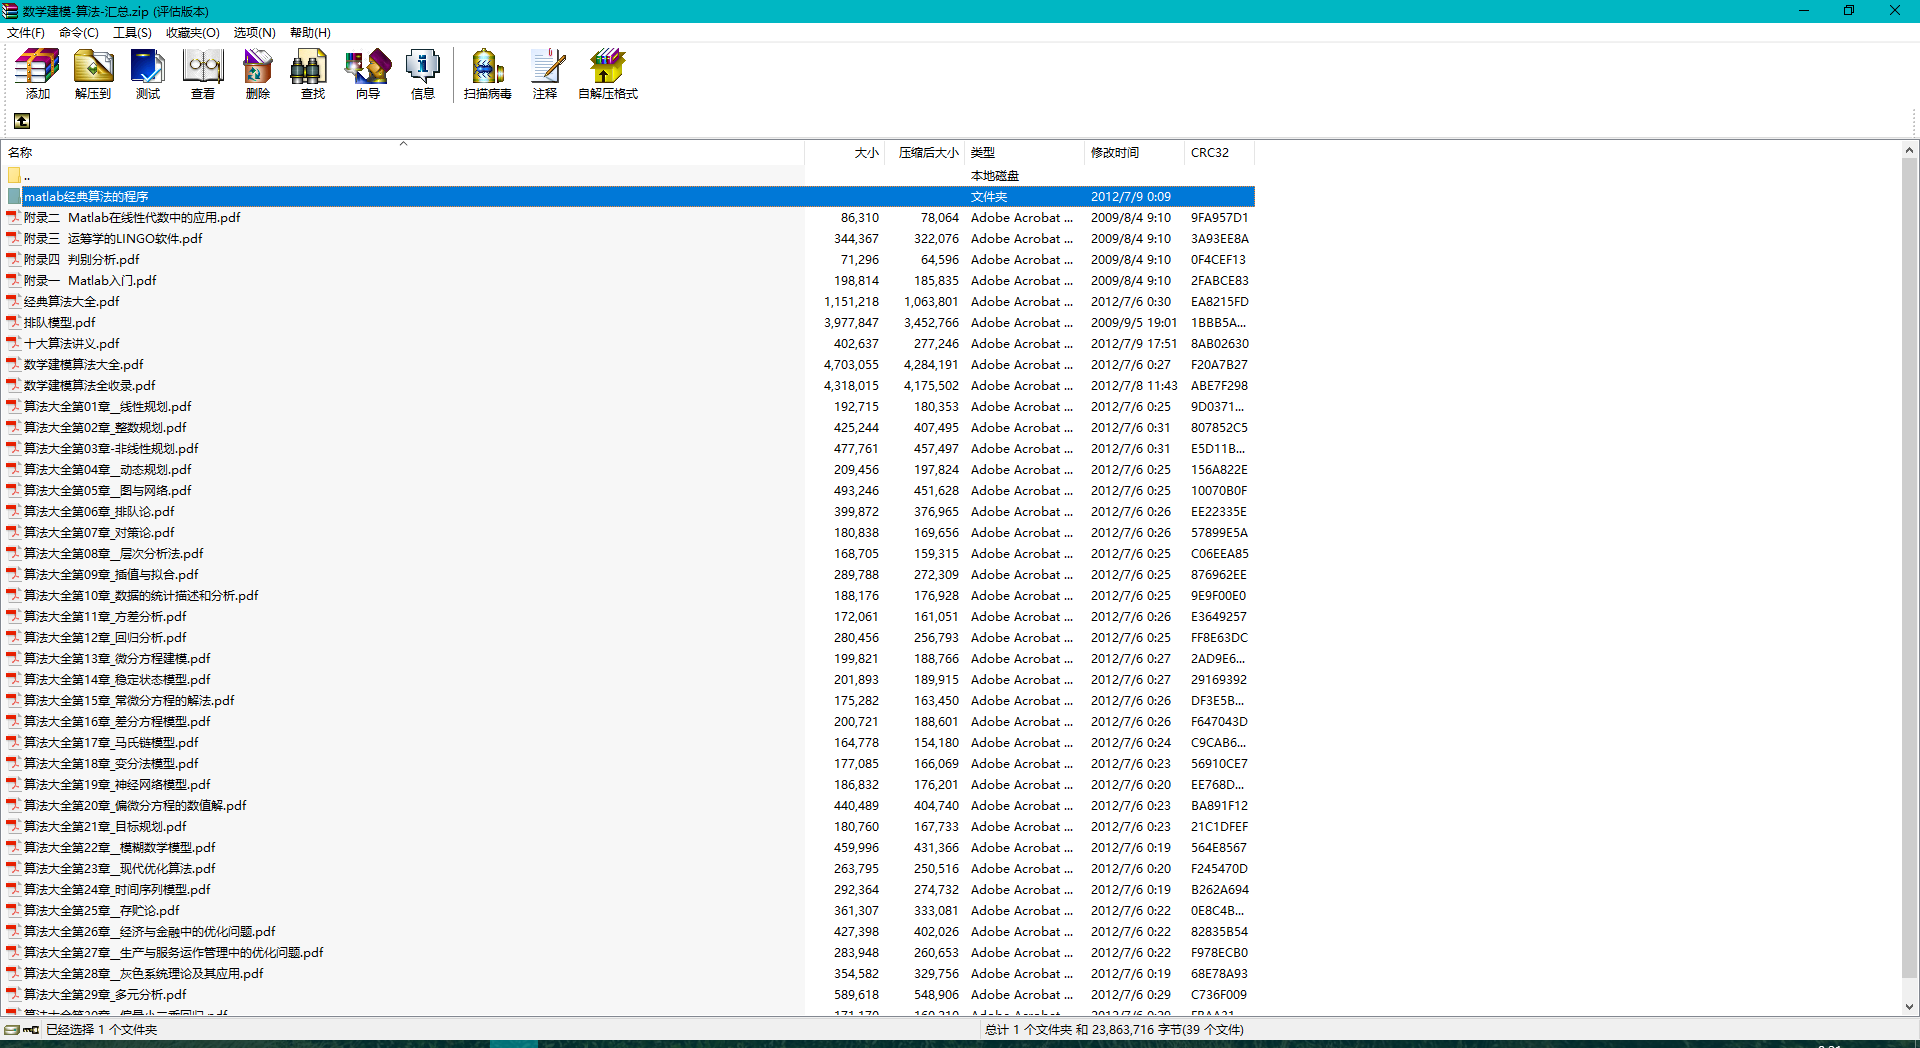The width and height of the screenshot is (1920, 1048).
Task: Sort by the Name (名称) column header
Action: click(x=21, y=153)
